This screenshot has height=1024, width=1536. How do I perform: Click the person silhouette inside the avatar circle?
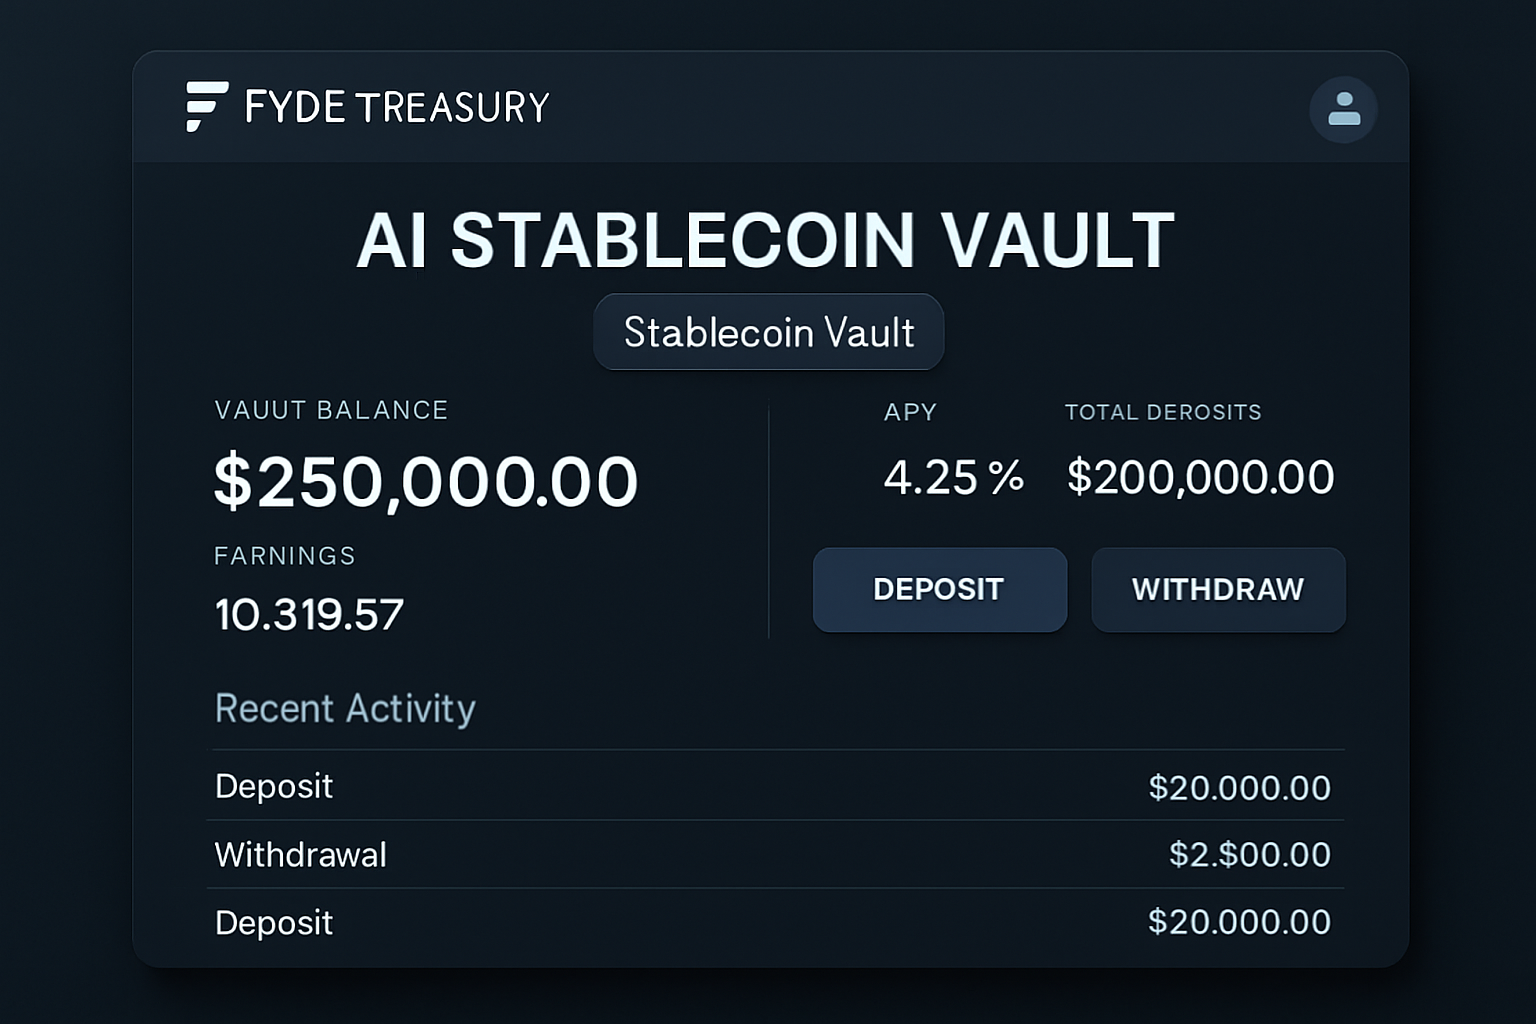coord(1343,110)
